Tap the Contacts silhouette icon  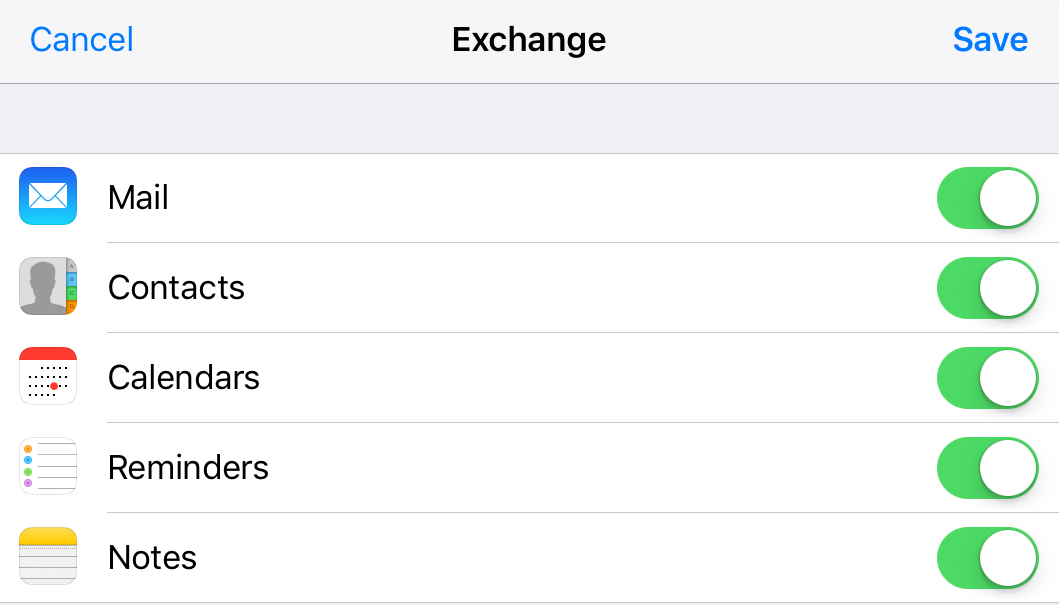pos(48,286)
